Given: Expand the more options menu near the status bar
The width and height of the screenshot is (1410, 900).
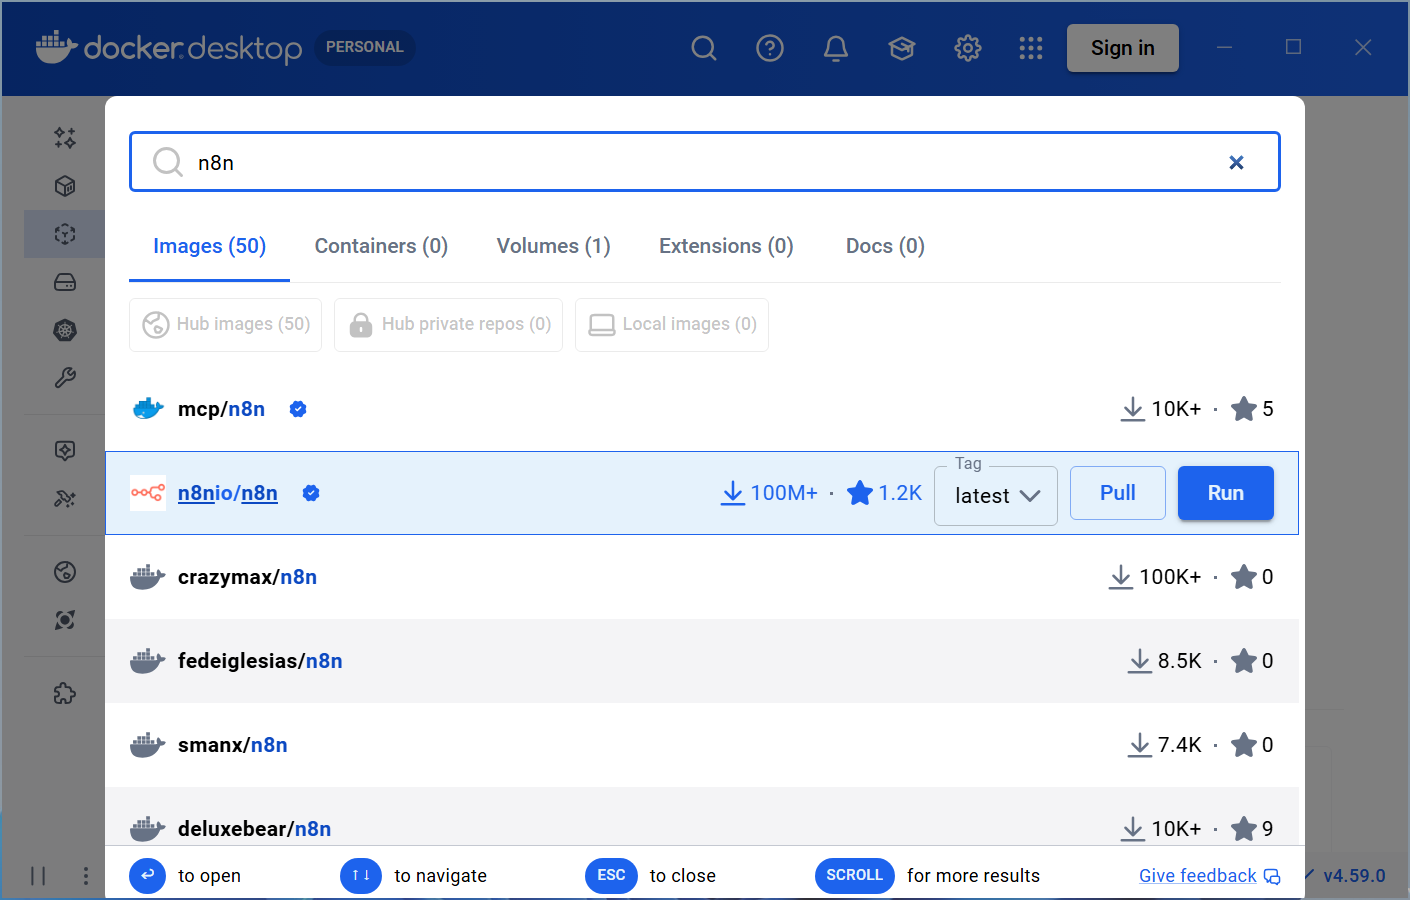Looking at the screenshot, I should (x=86, y=875).
